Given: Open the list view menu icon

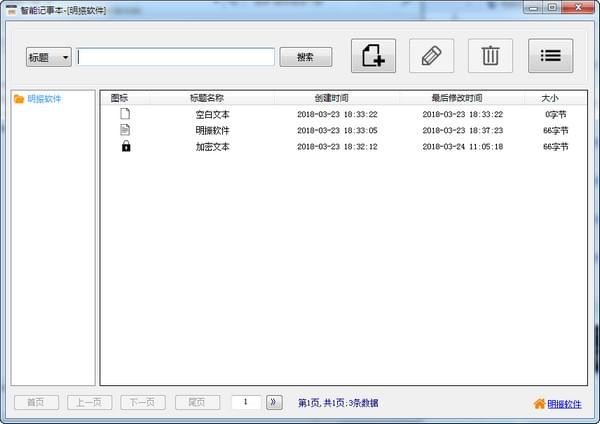Looking at the screenshot, I should (x=551, y=56).
